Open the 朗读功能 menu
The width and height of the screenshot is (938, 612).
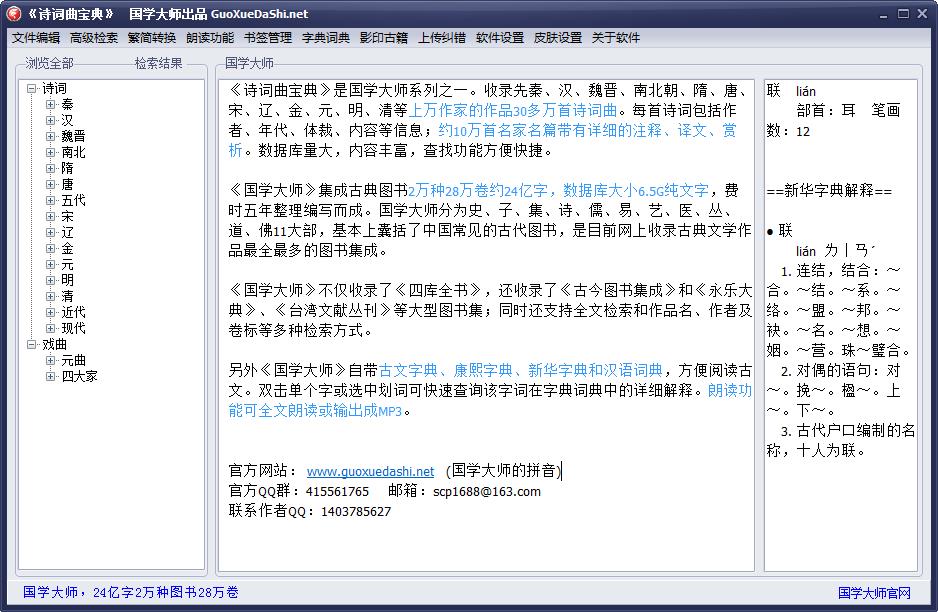pos(210,38)
